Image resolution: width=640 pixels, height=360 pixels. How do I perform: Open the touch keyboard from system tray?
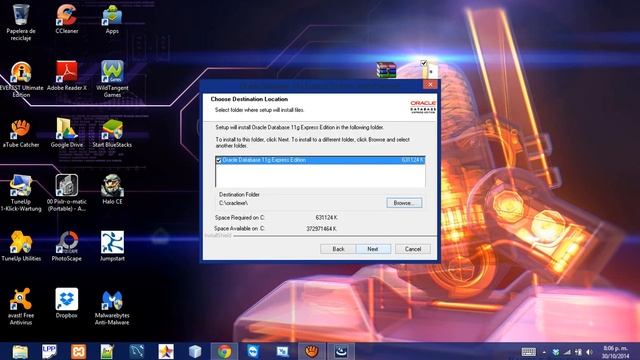(x=529, y=352)
